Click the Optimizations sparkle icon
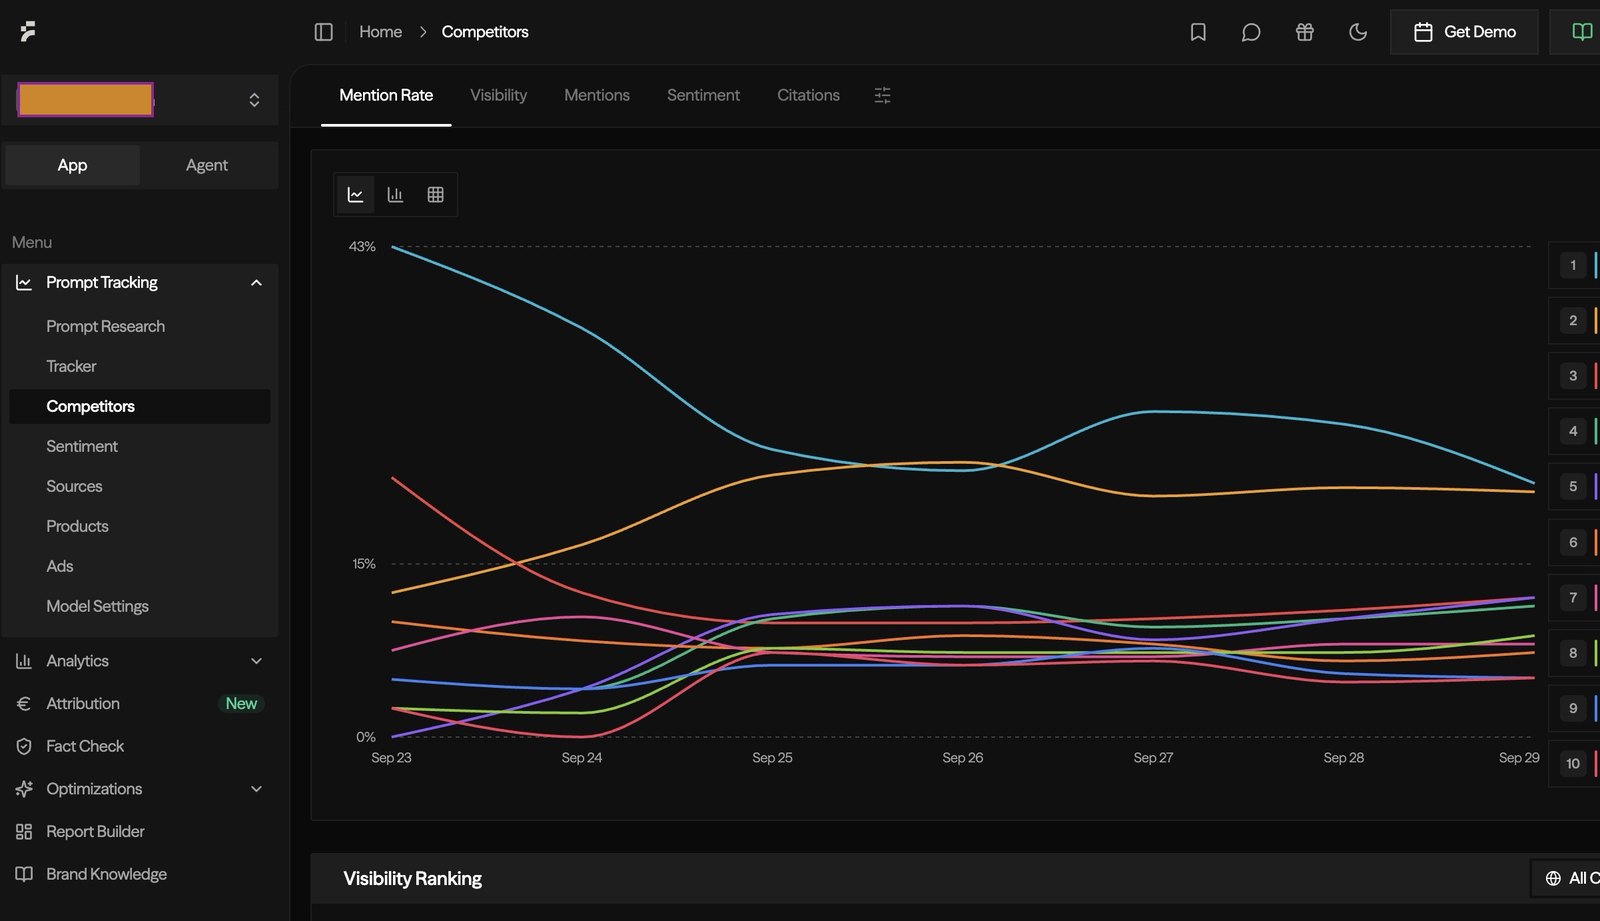 24,789
